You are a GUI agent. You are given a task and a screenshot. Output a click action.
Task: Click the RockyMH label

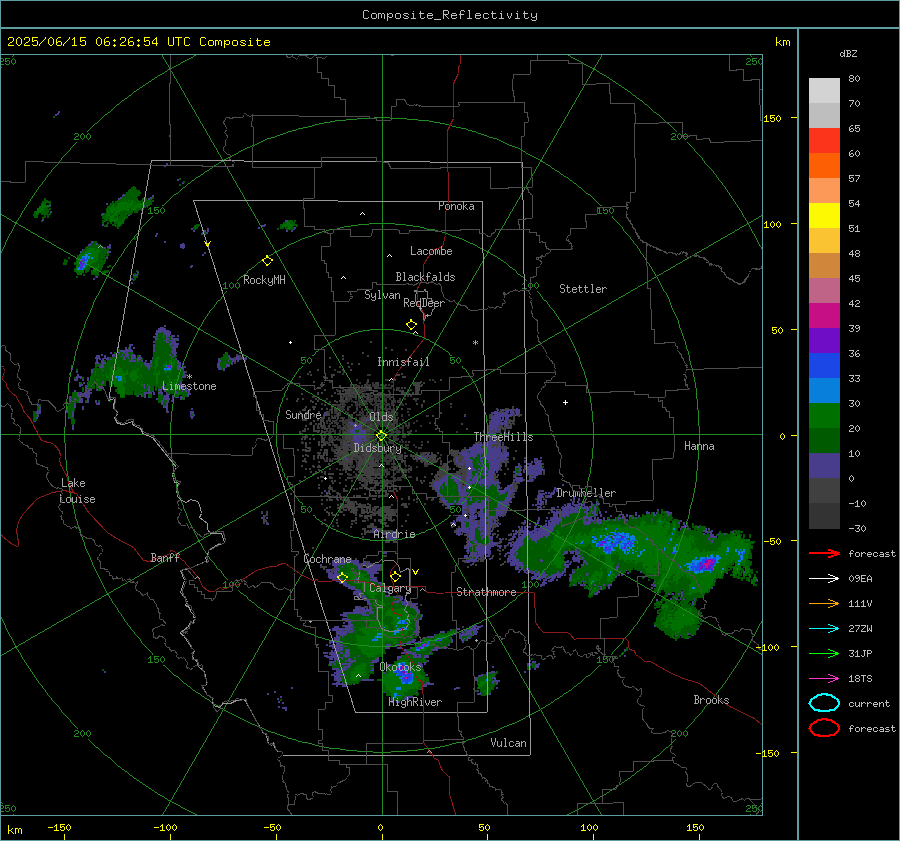[x=264, y=280]
